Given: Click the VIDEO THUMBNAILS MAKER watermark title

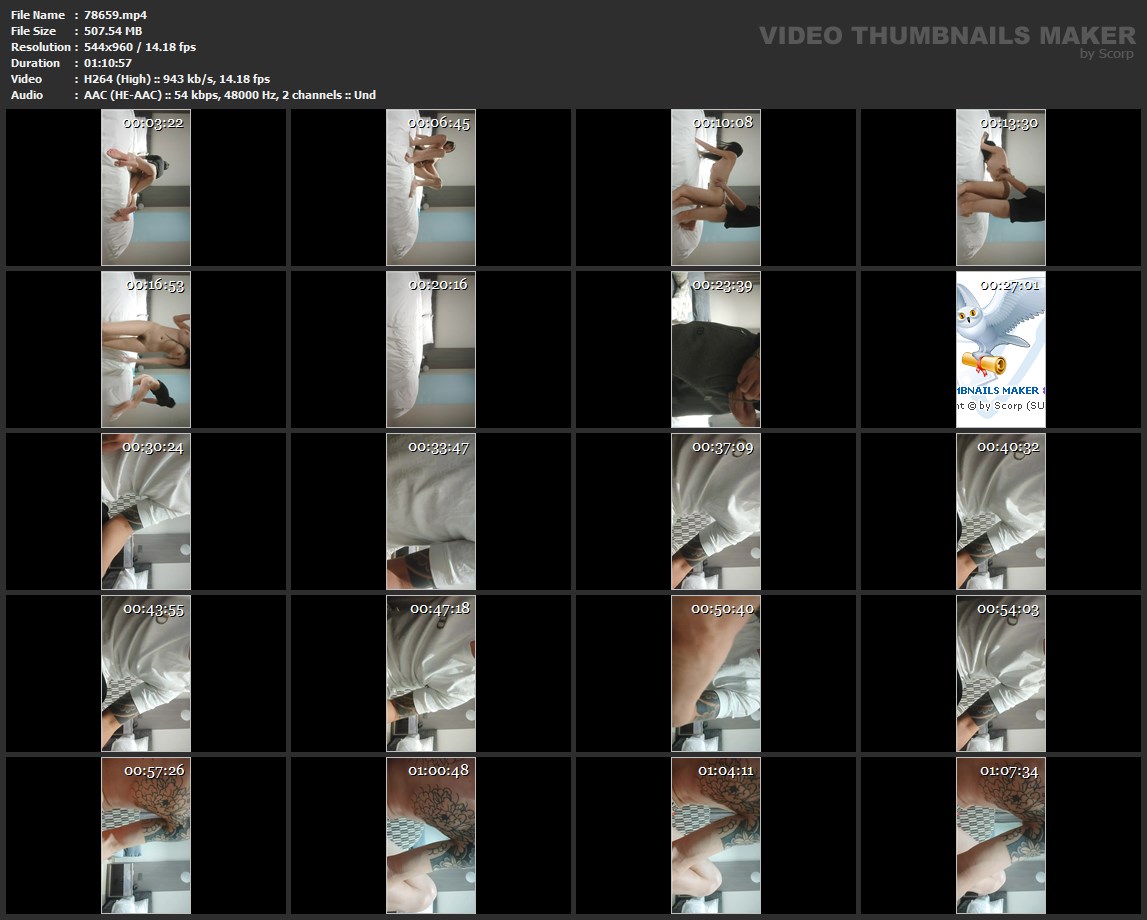Looking at the screenshot, I should (x=946, y=35).
